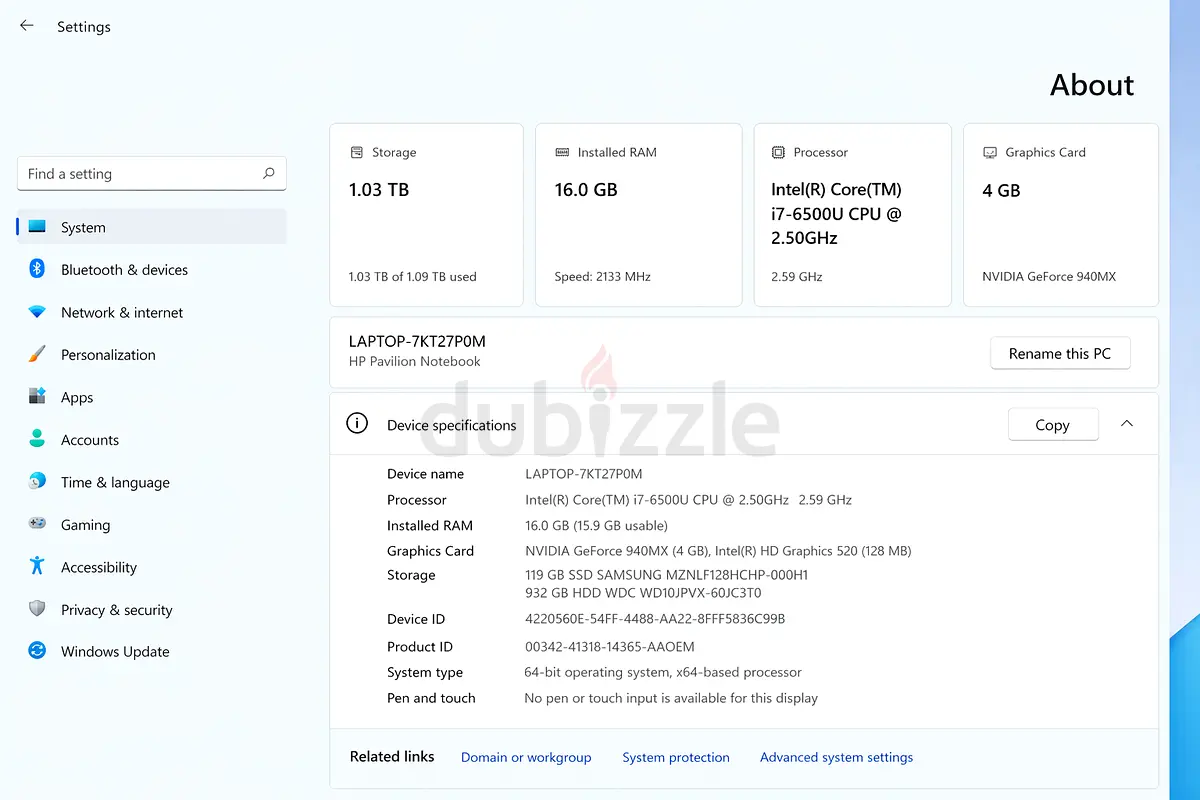Select the Personalization paintbrush icon
Screen dimensions: 1200x800
[x=37, y=354]
